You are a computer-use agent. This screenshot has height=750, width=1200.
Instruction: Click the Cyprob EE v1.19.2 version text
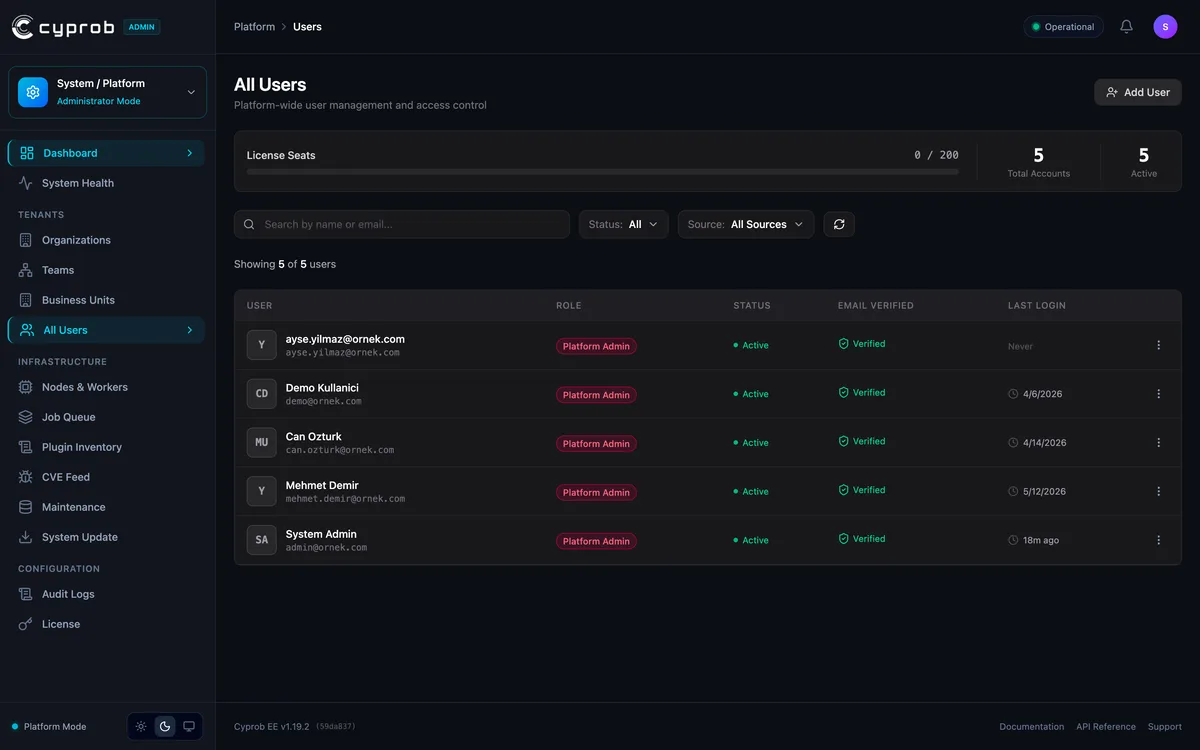pyautogui.click(x=272, y=727)
